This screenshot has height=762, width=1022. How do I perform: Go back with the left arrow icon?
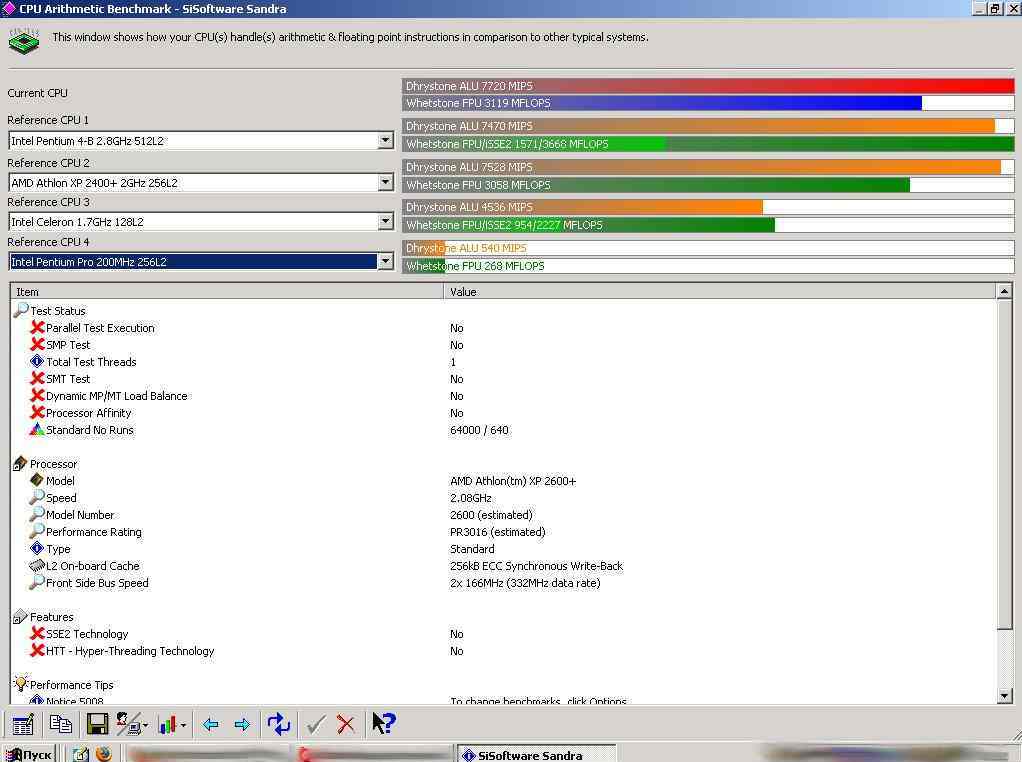210,724
